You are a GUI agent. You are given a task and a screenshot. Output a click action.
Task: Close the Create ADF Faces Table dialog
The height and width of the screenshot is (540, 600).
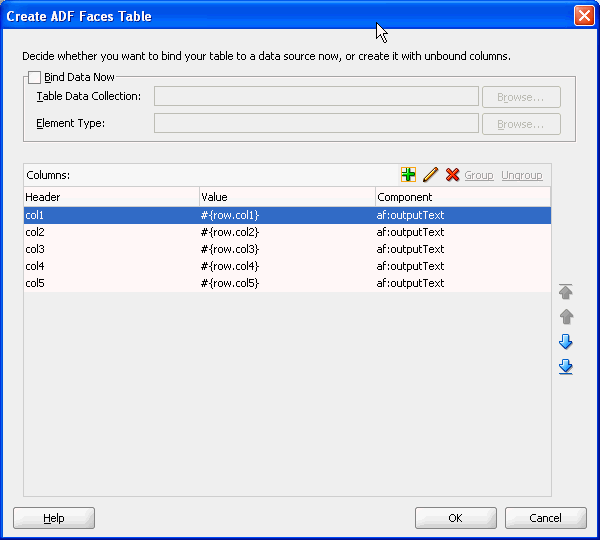point(584,16)
